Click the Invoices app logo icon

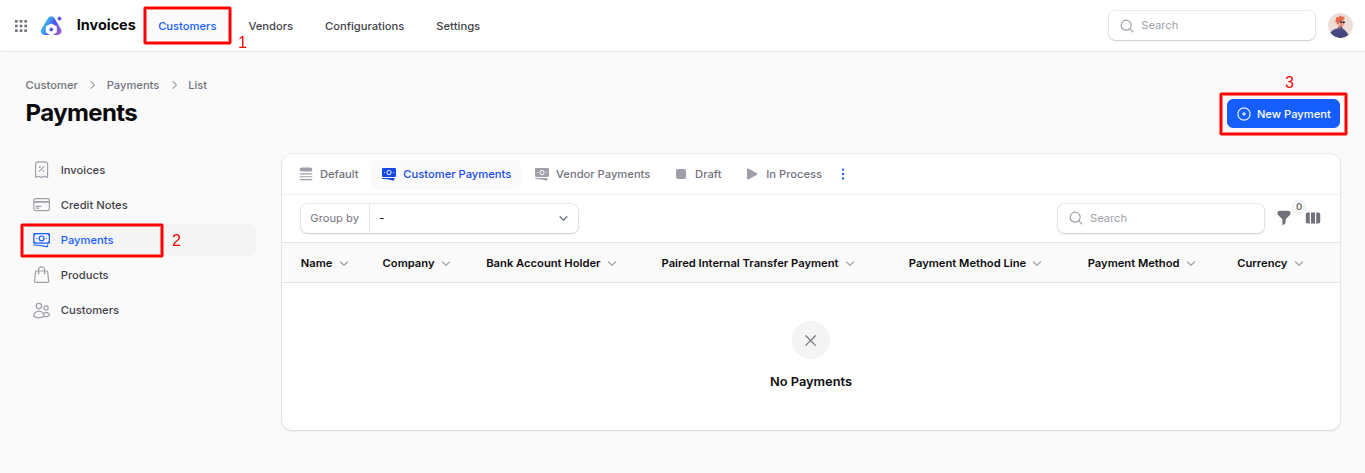(x=52, y=26)
